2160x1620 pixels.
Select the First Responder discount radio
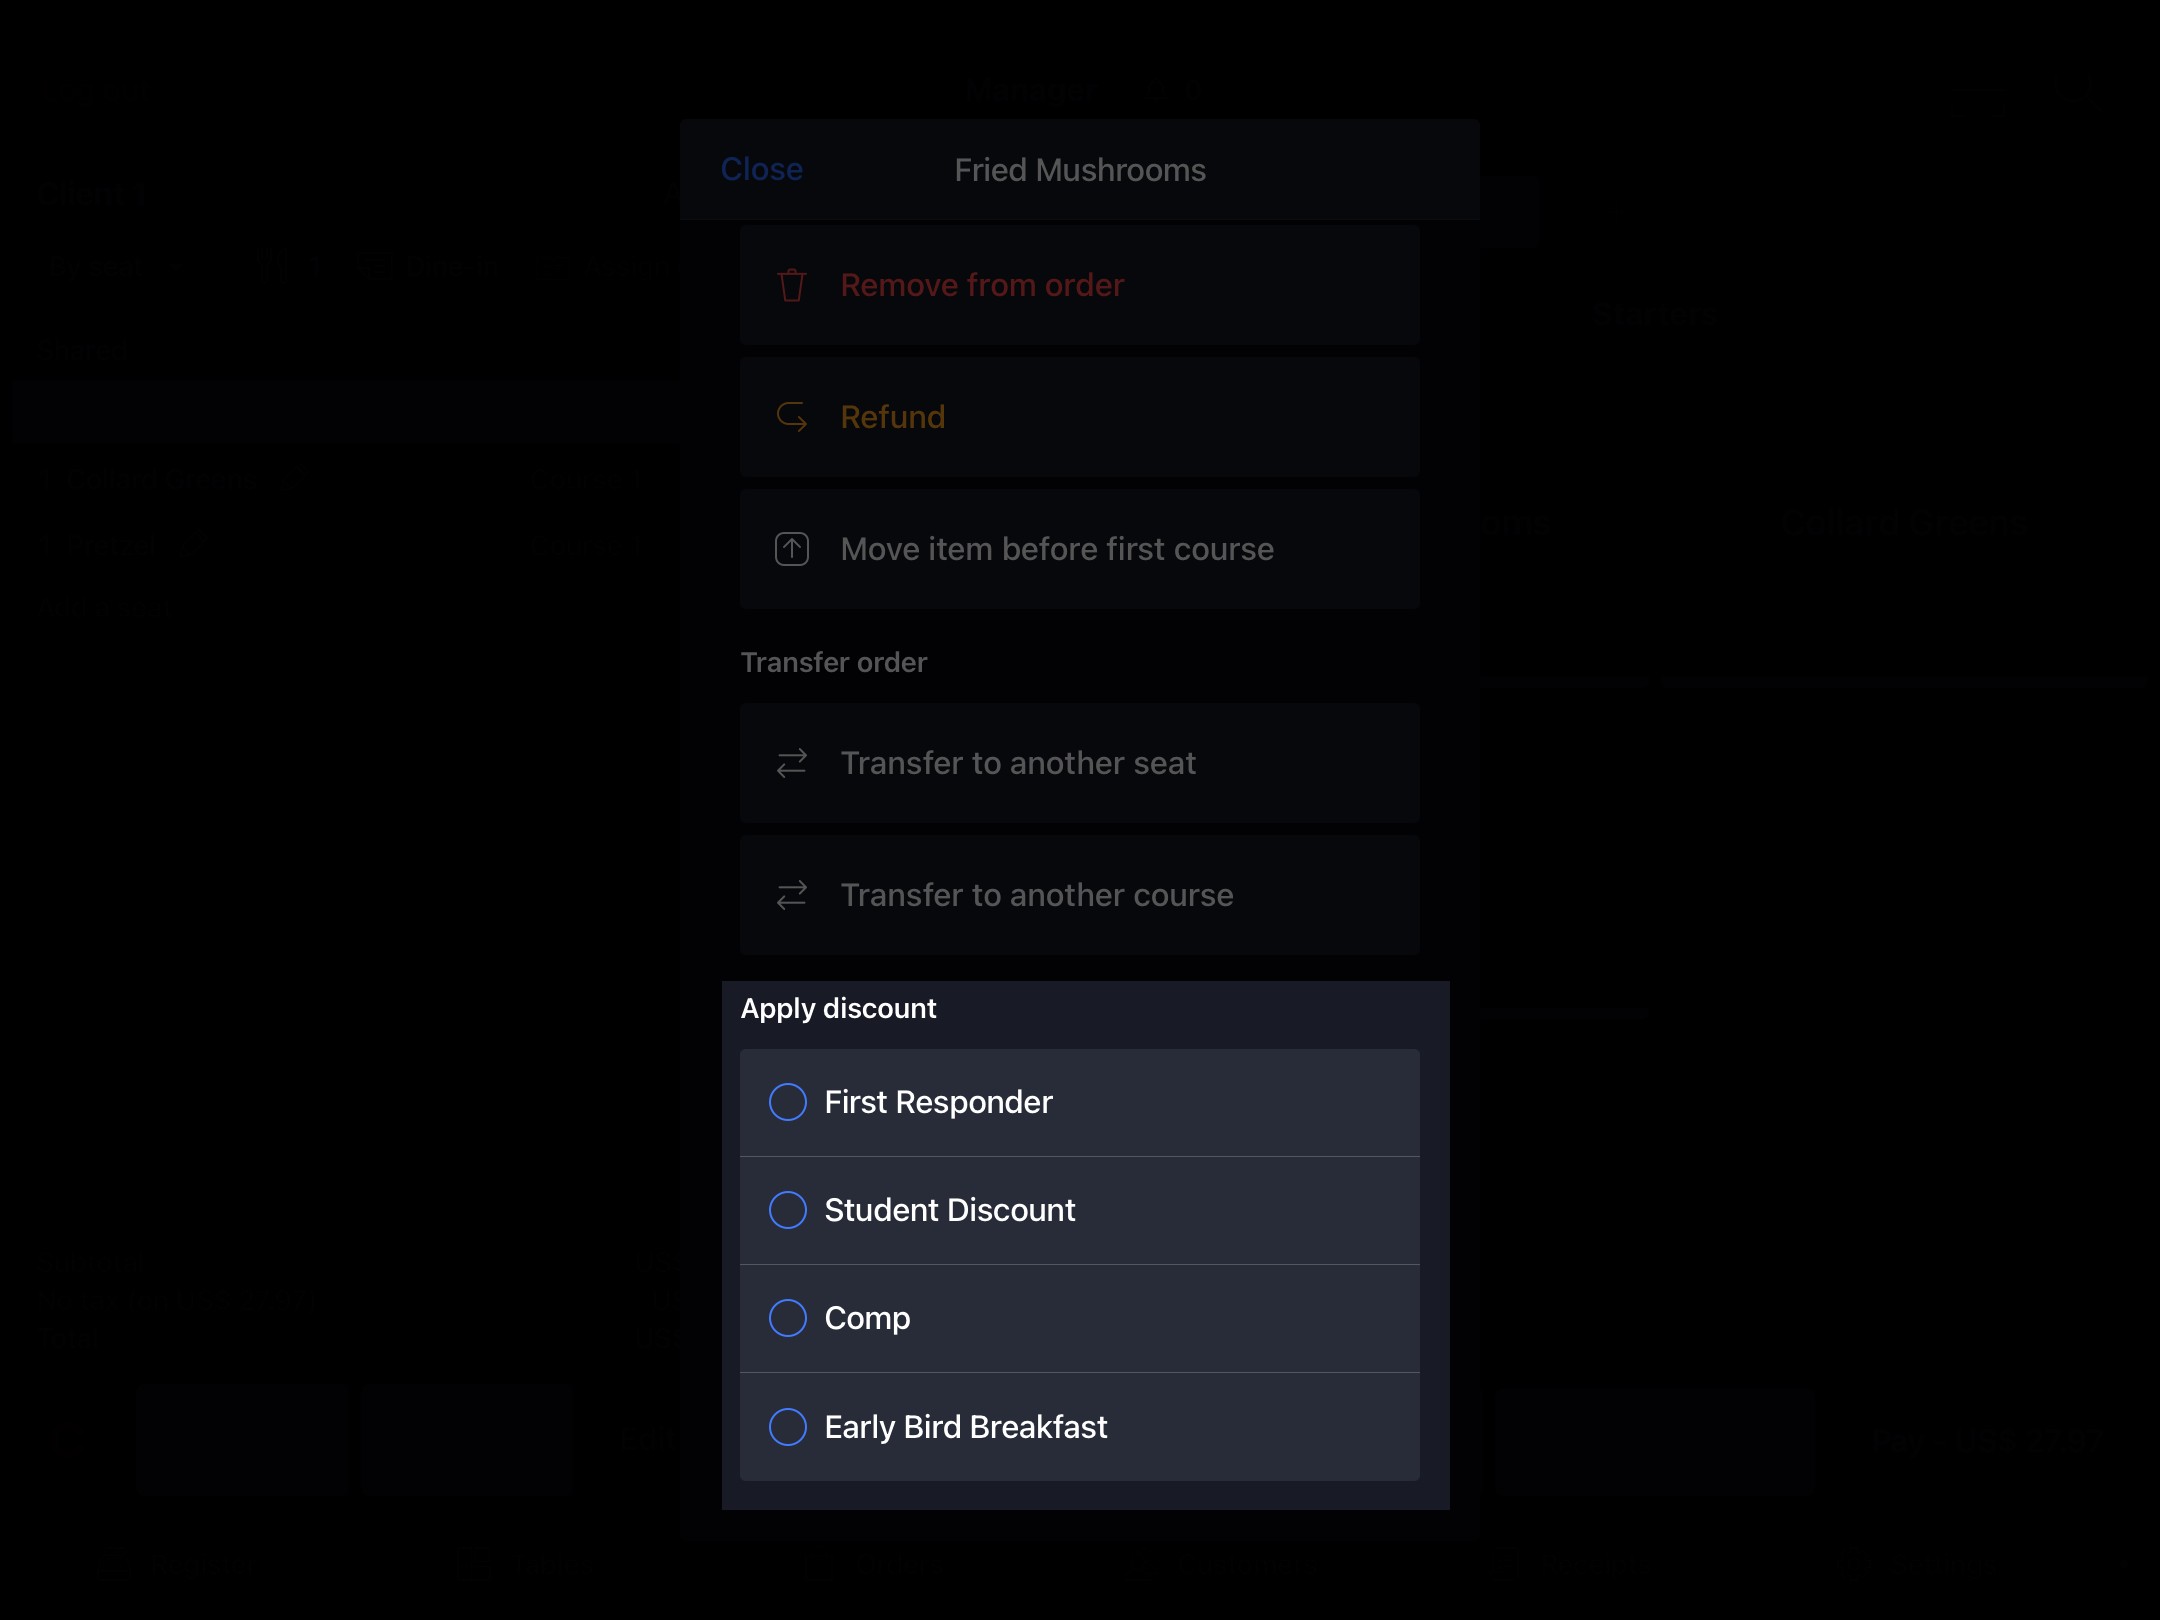click(788, 1102)
